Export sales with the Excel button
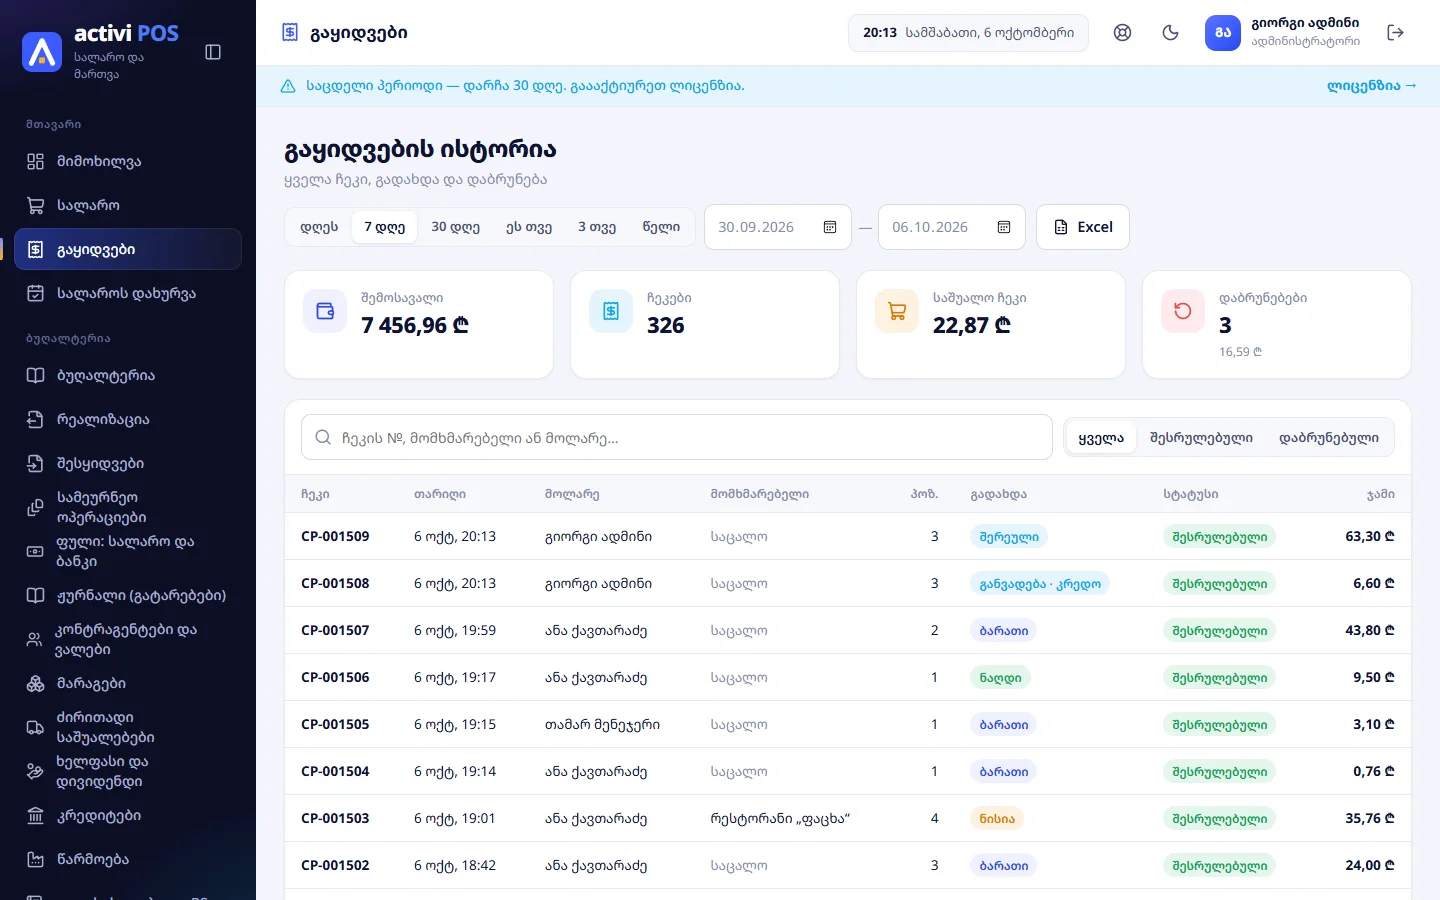Screen dimensions: 1440x900 (1083, 227)
